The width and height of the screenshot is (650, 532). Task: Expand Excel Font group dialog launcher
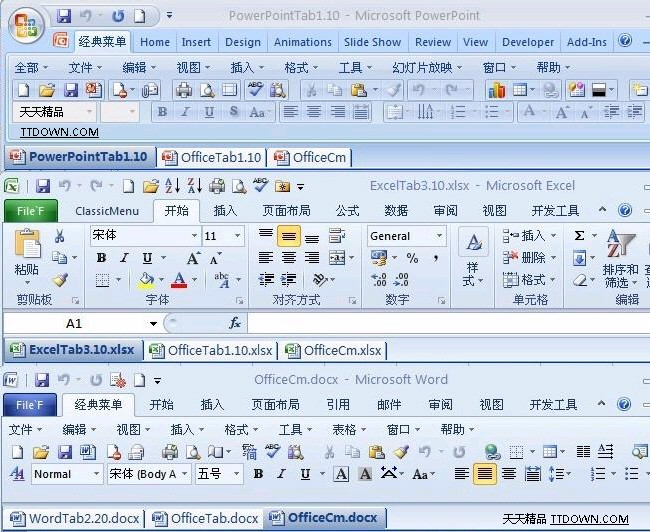click(239, 300)
